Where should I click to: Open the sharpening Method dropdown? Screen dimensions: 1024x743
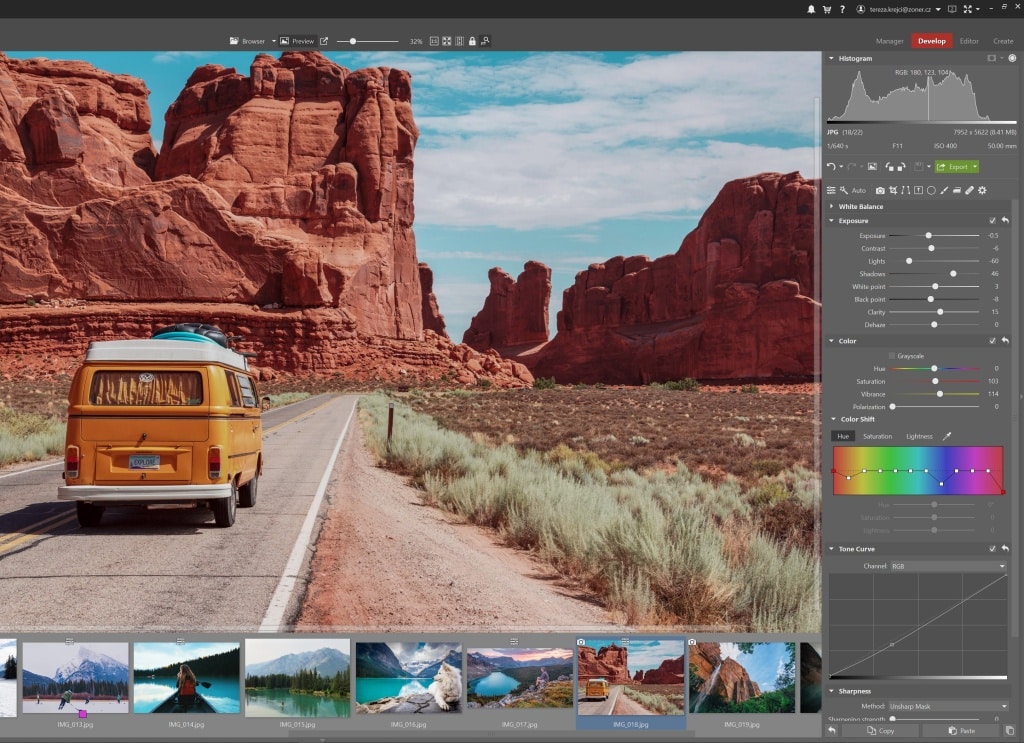coord(947,706)
